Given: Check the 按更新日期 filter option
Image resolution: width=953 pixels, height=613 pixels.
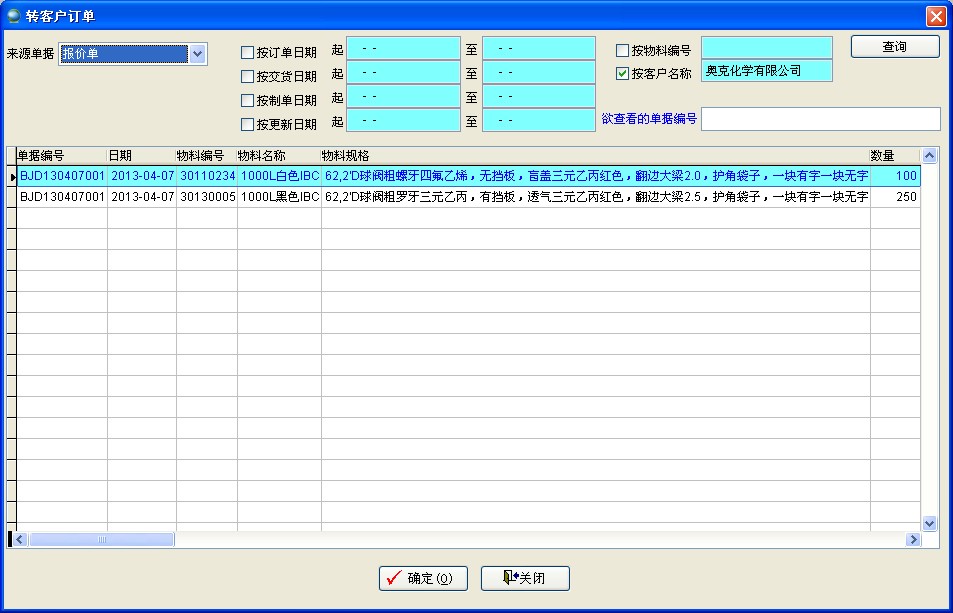Looking at the screenshot, I should pos(248,125).
